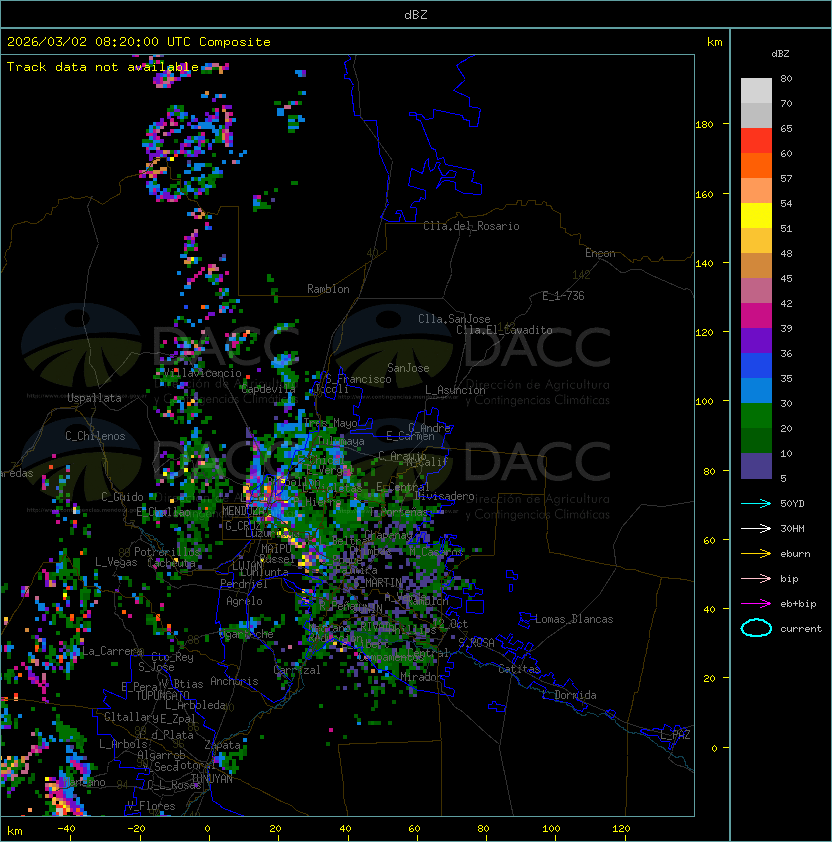Select the 80 dBZ light gray swatch
Image resolution: width=832 pixels, height=842 pixels.
[x=756, y=90]
